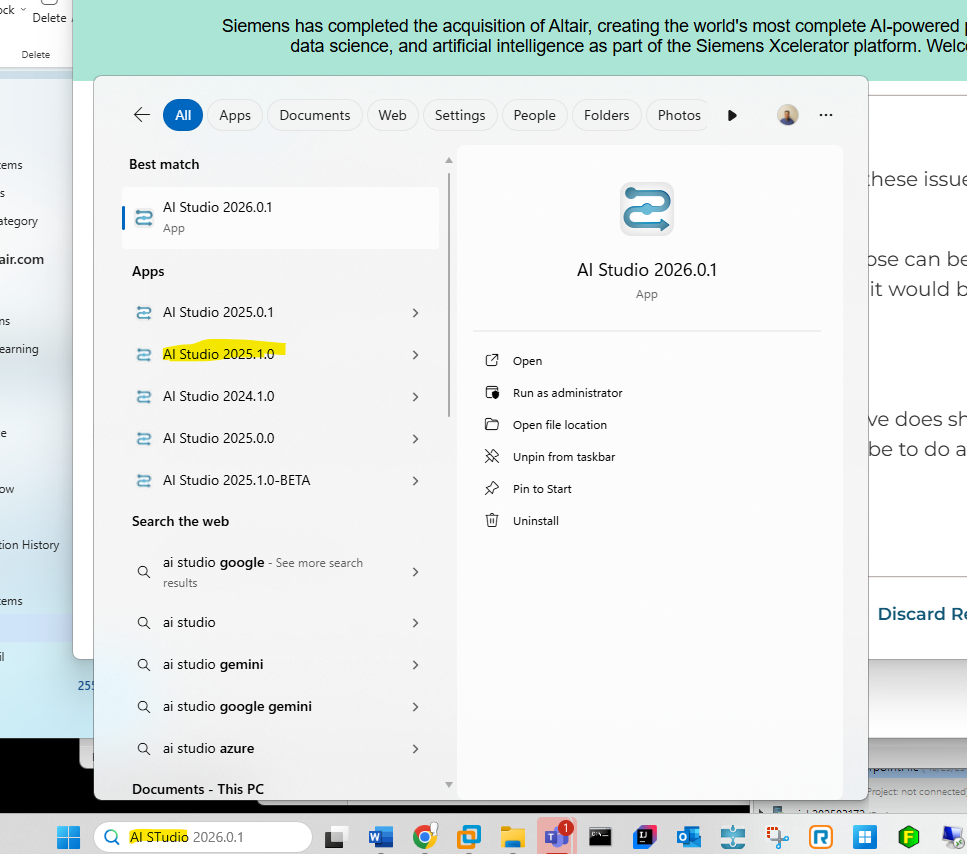Show more search filter tabs
Viewport: 967px width, 854px height.
click(732, 115)
